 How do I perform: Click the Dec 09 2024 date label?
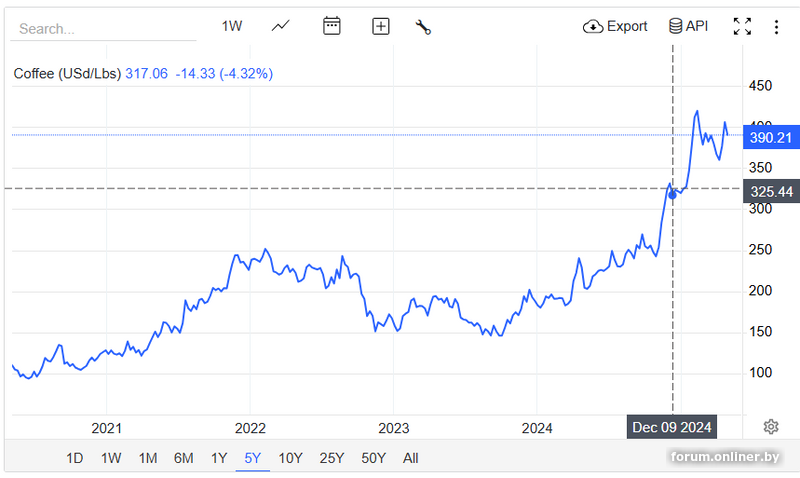pyautogui.click(x=671, y=427)
